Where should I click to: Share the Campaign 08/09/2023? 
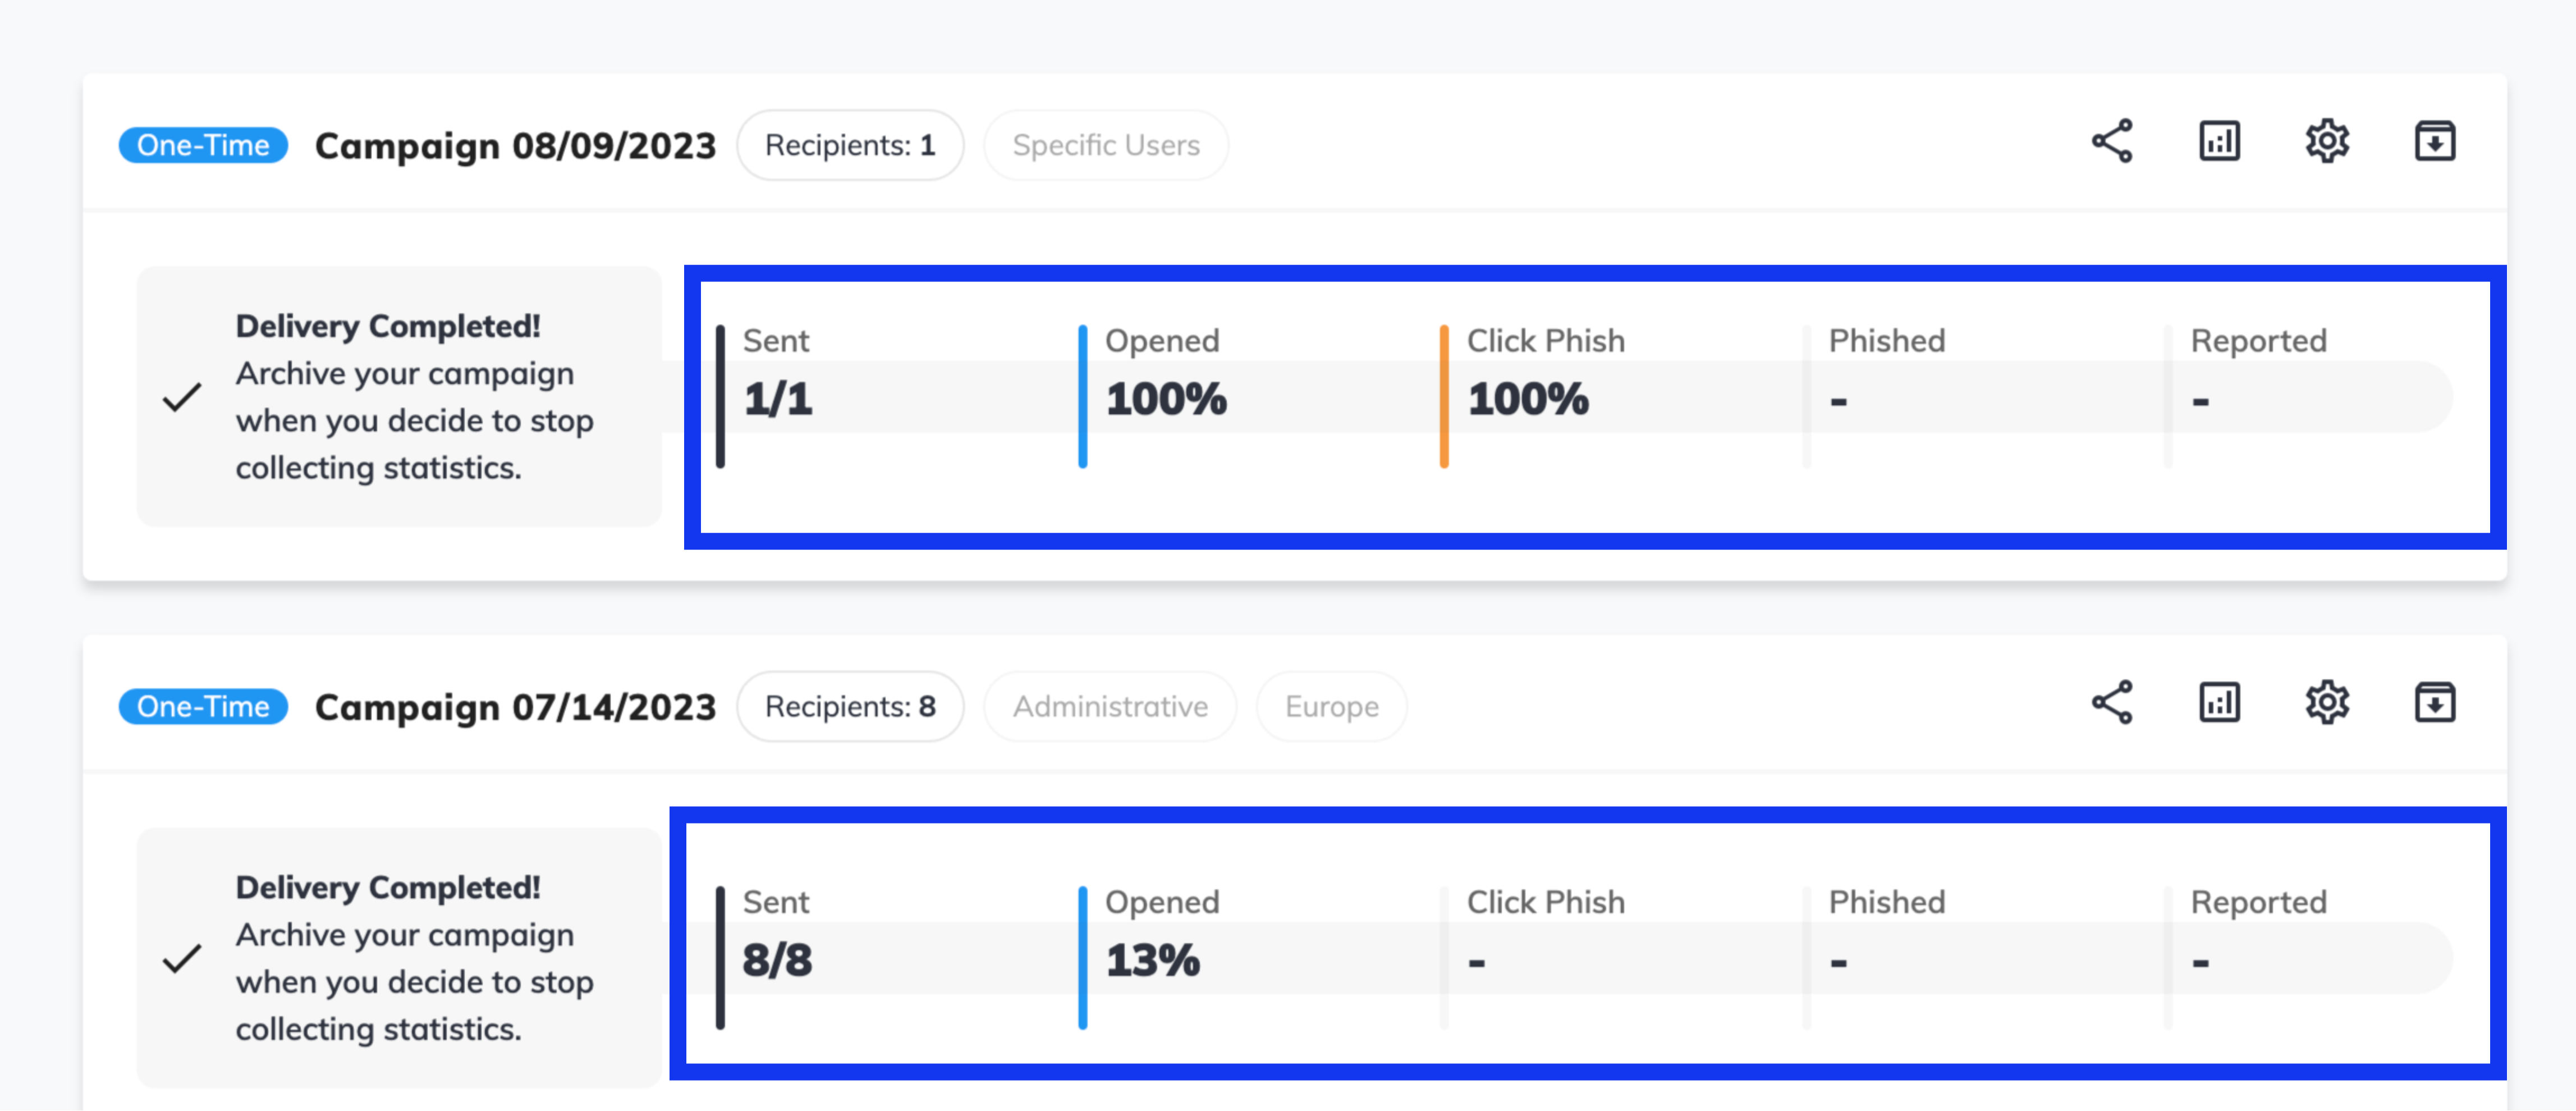[x=2111, y=142]
